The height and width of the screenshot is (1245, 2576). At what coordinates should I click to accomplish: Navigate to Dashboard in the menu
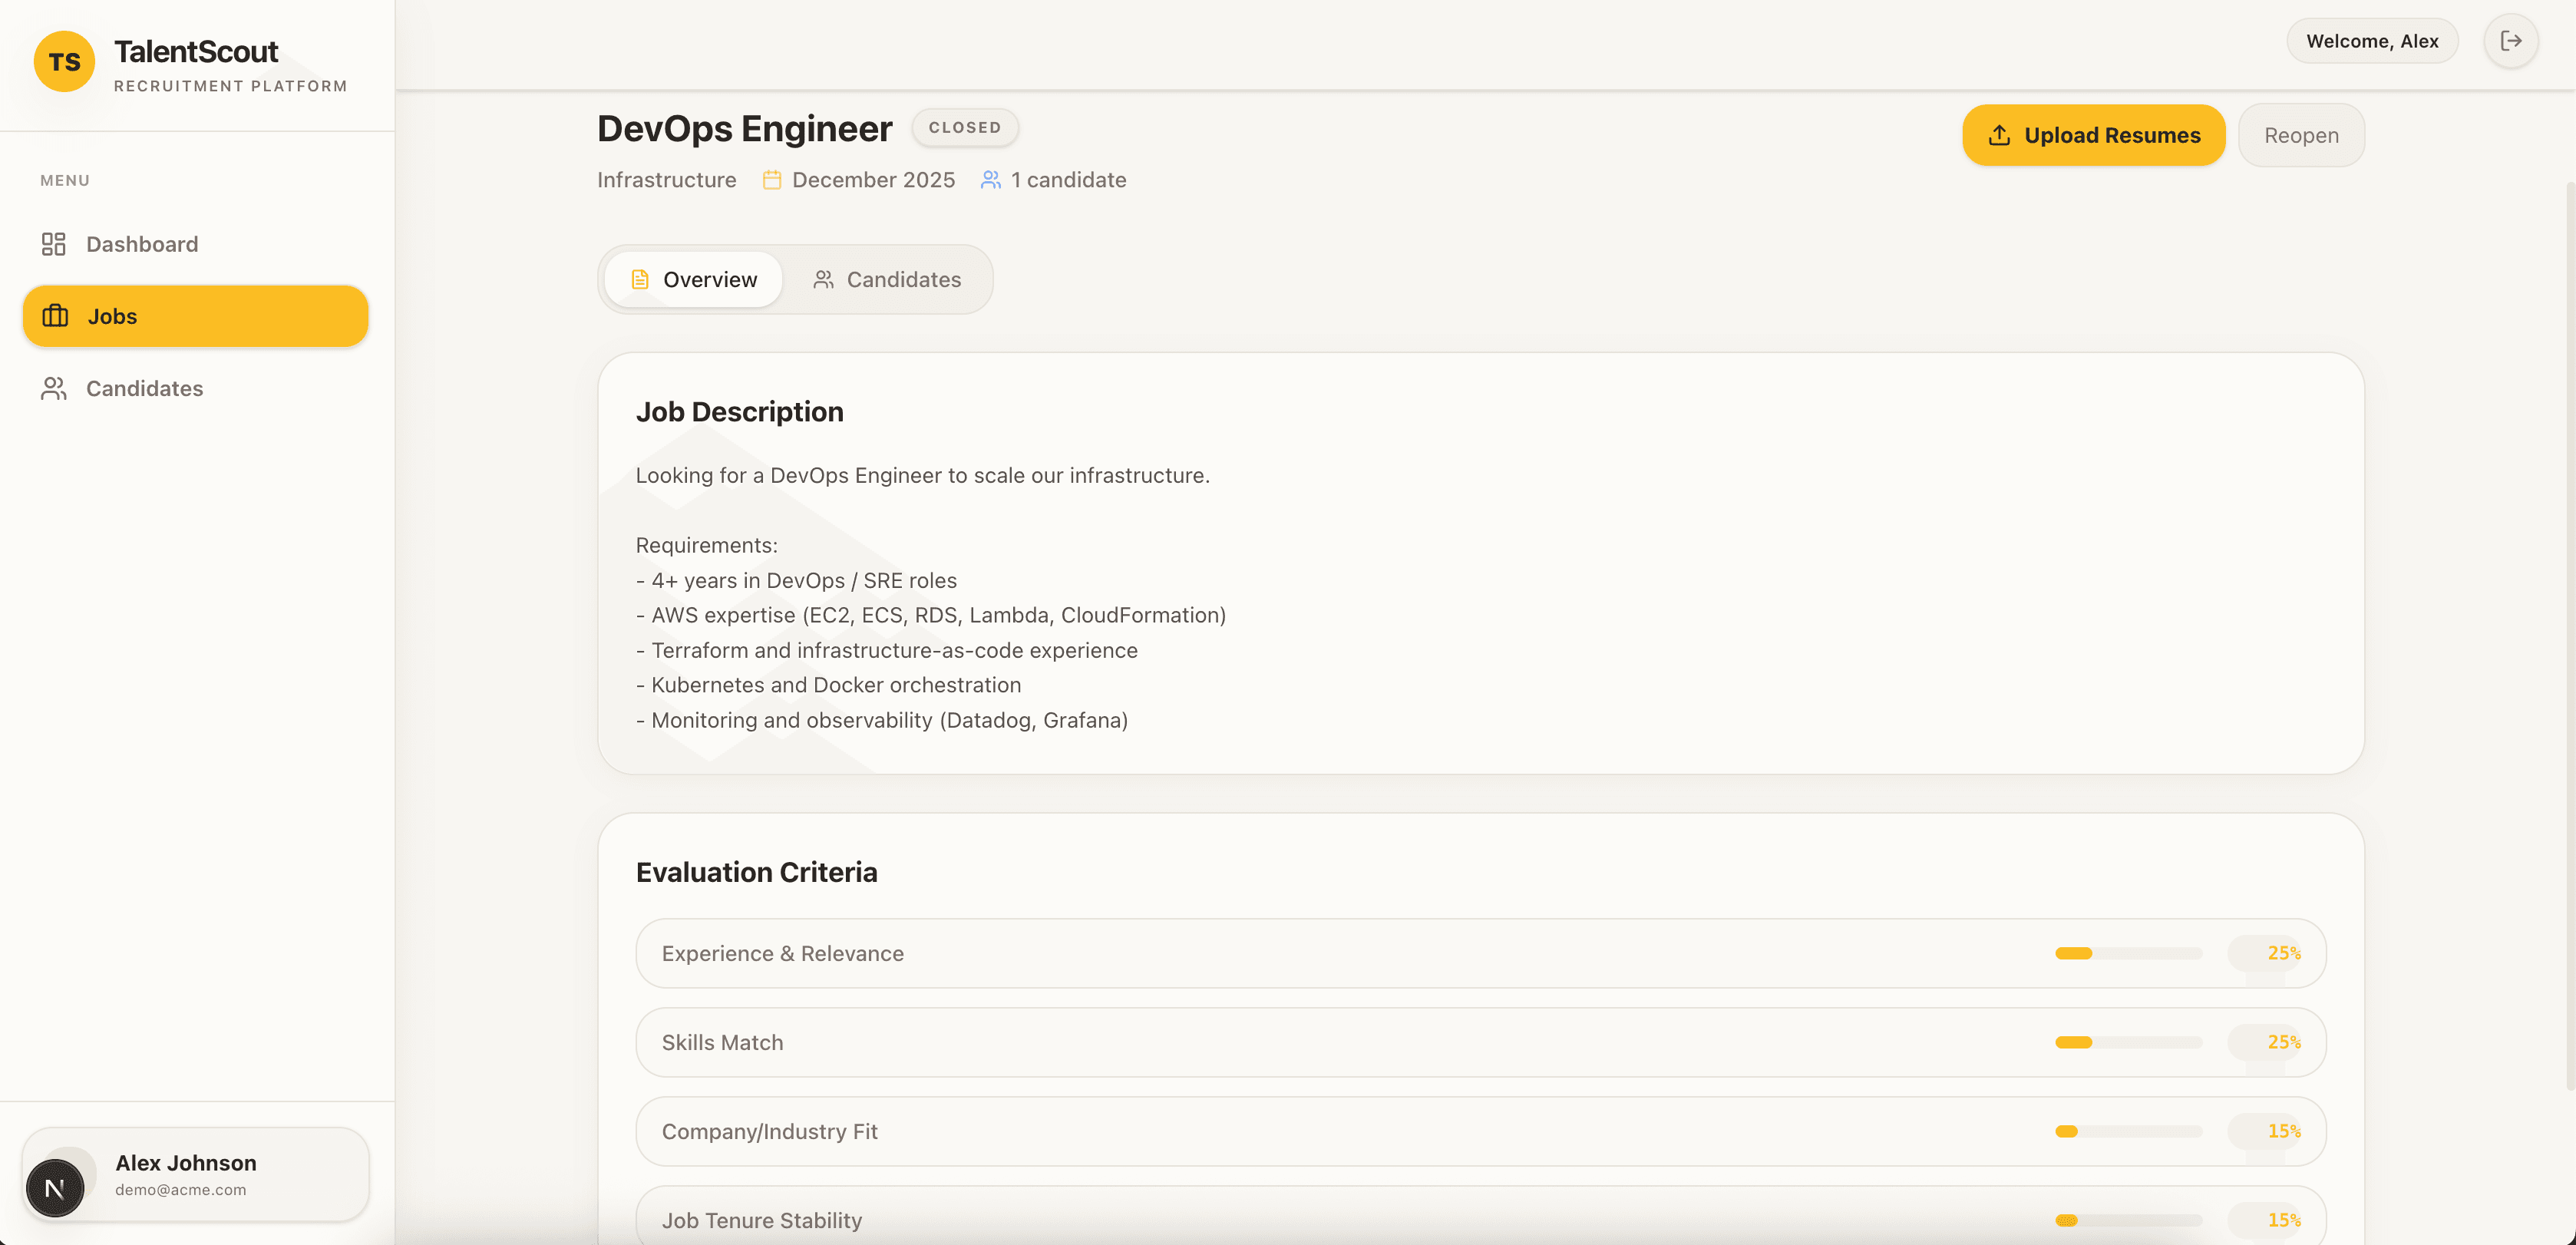(141, 243)
